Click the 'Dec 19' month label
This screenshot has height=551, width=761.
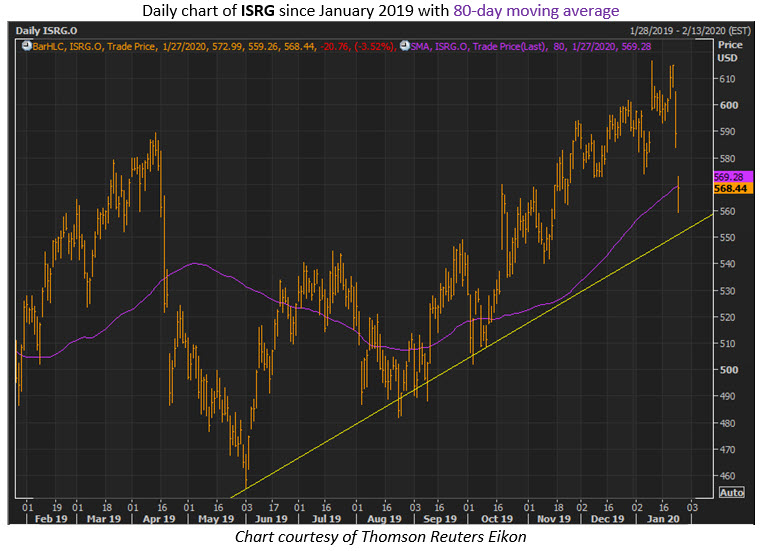pyautogui.click(x=608, y=518)
